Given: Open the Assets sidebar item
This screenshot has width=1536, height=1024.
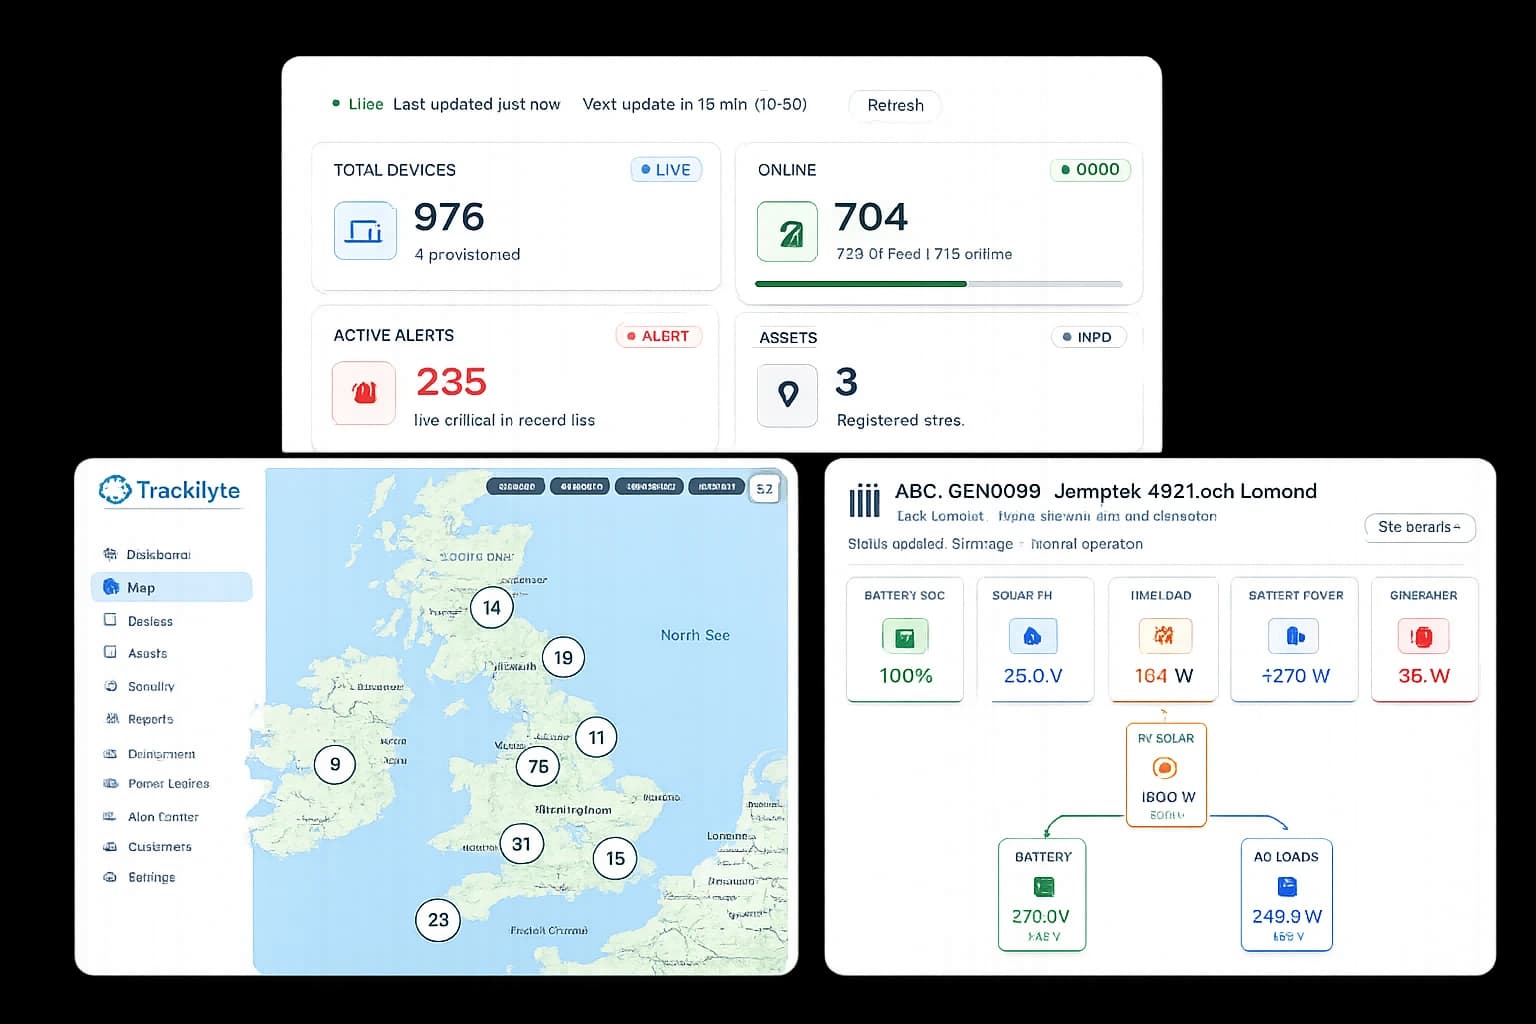Looking at the screenshot, I should tap(136, 653).
